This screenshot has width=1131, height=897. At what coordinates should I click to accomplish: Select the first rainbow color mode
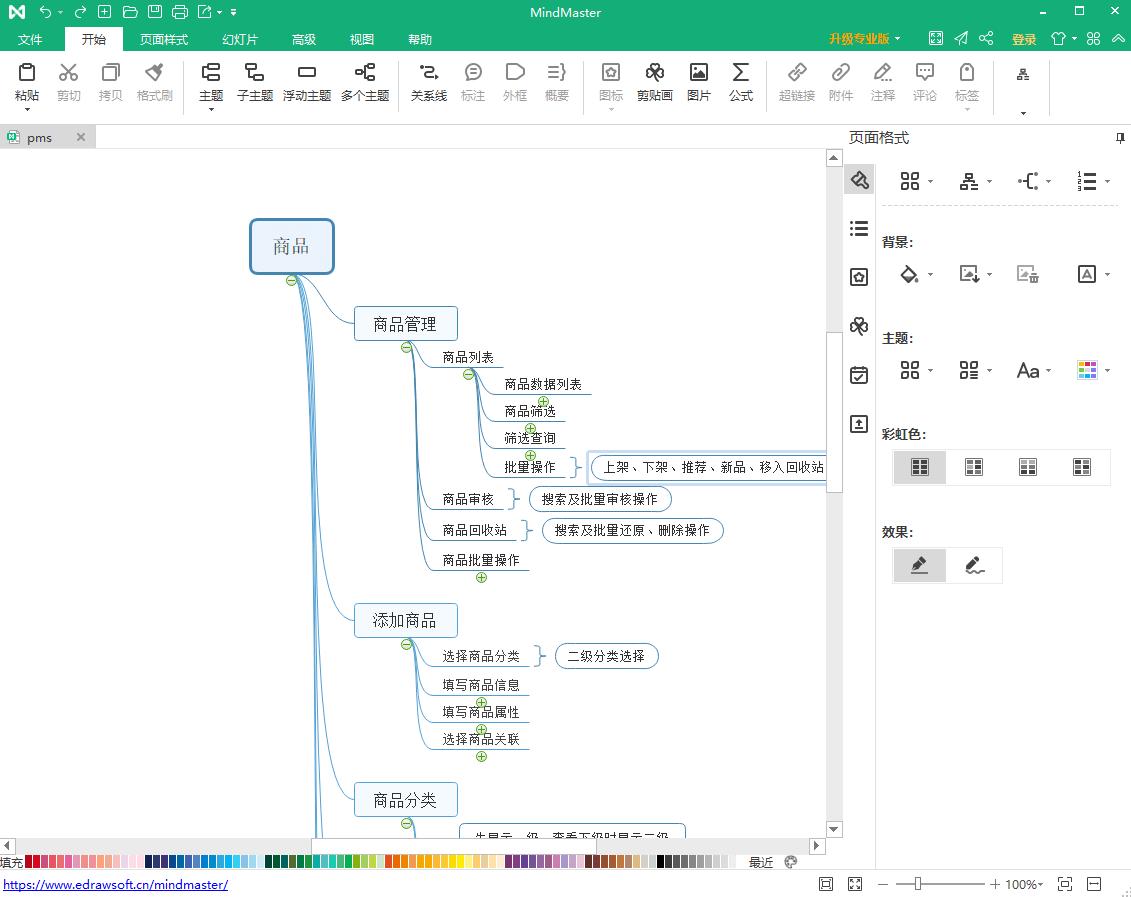(x=920, y=467)
